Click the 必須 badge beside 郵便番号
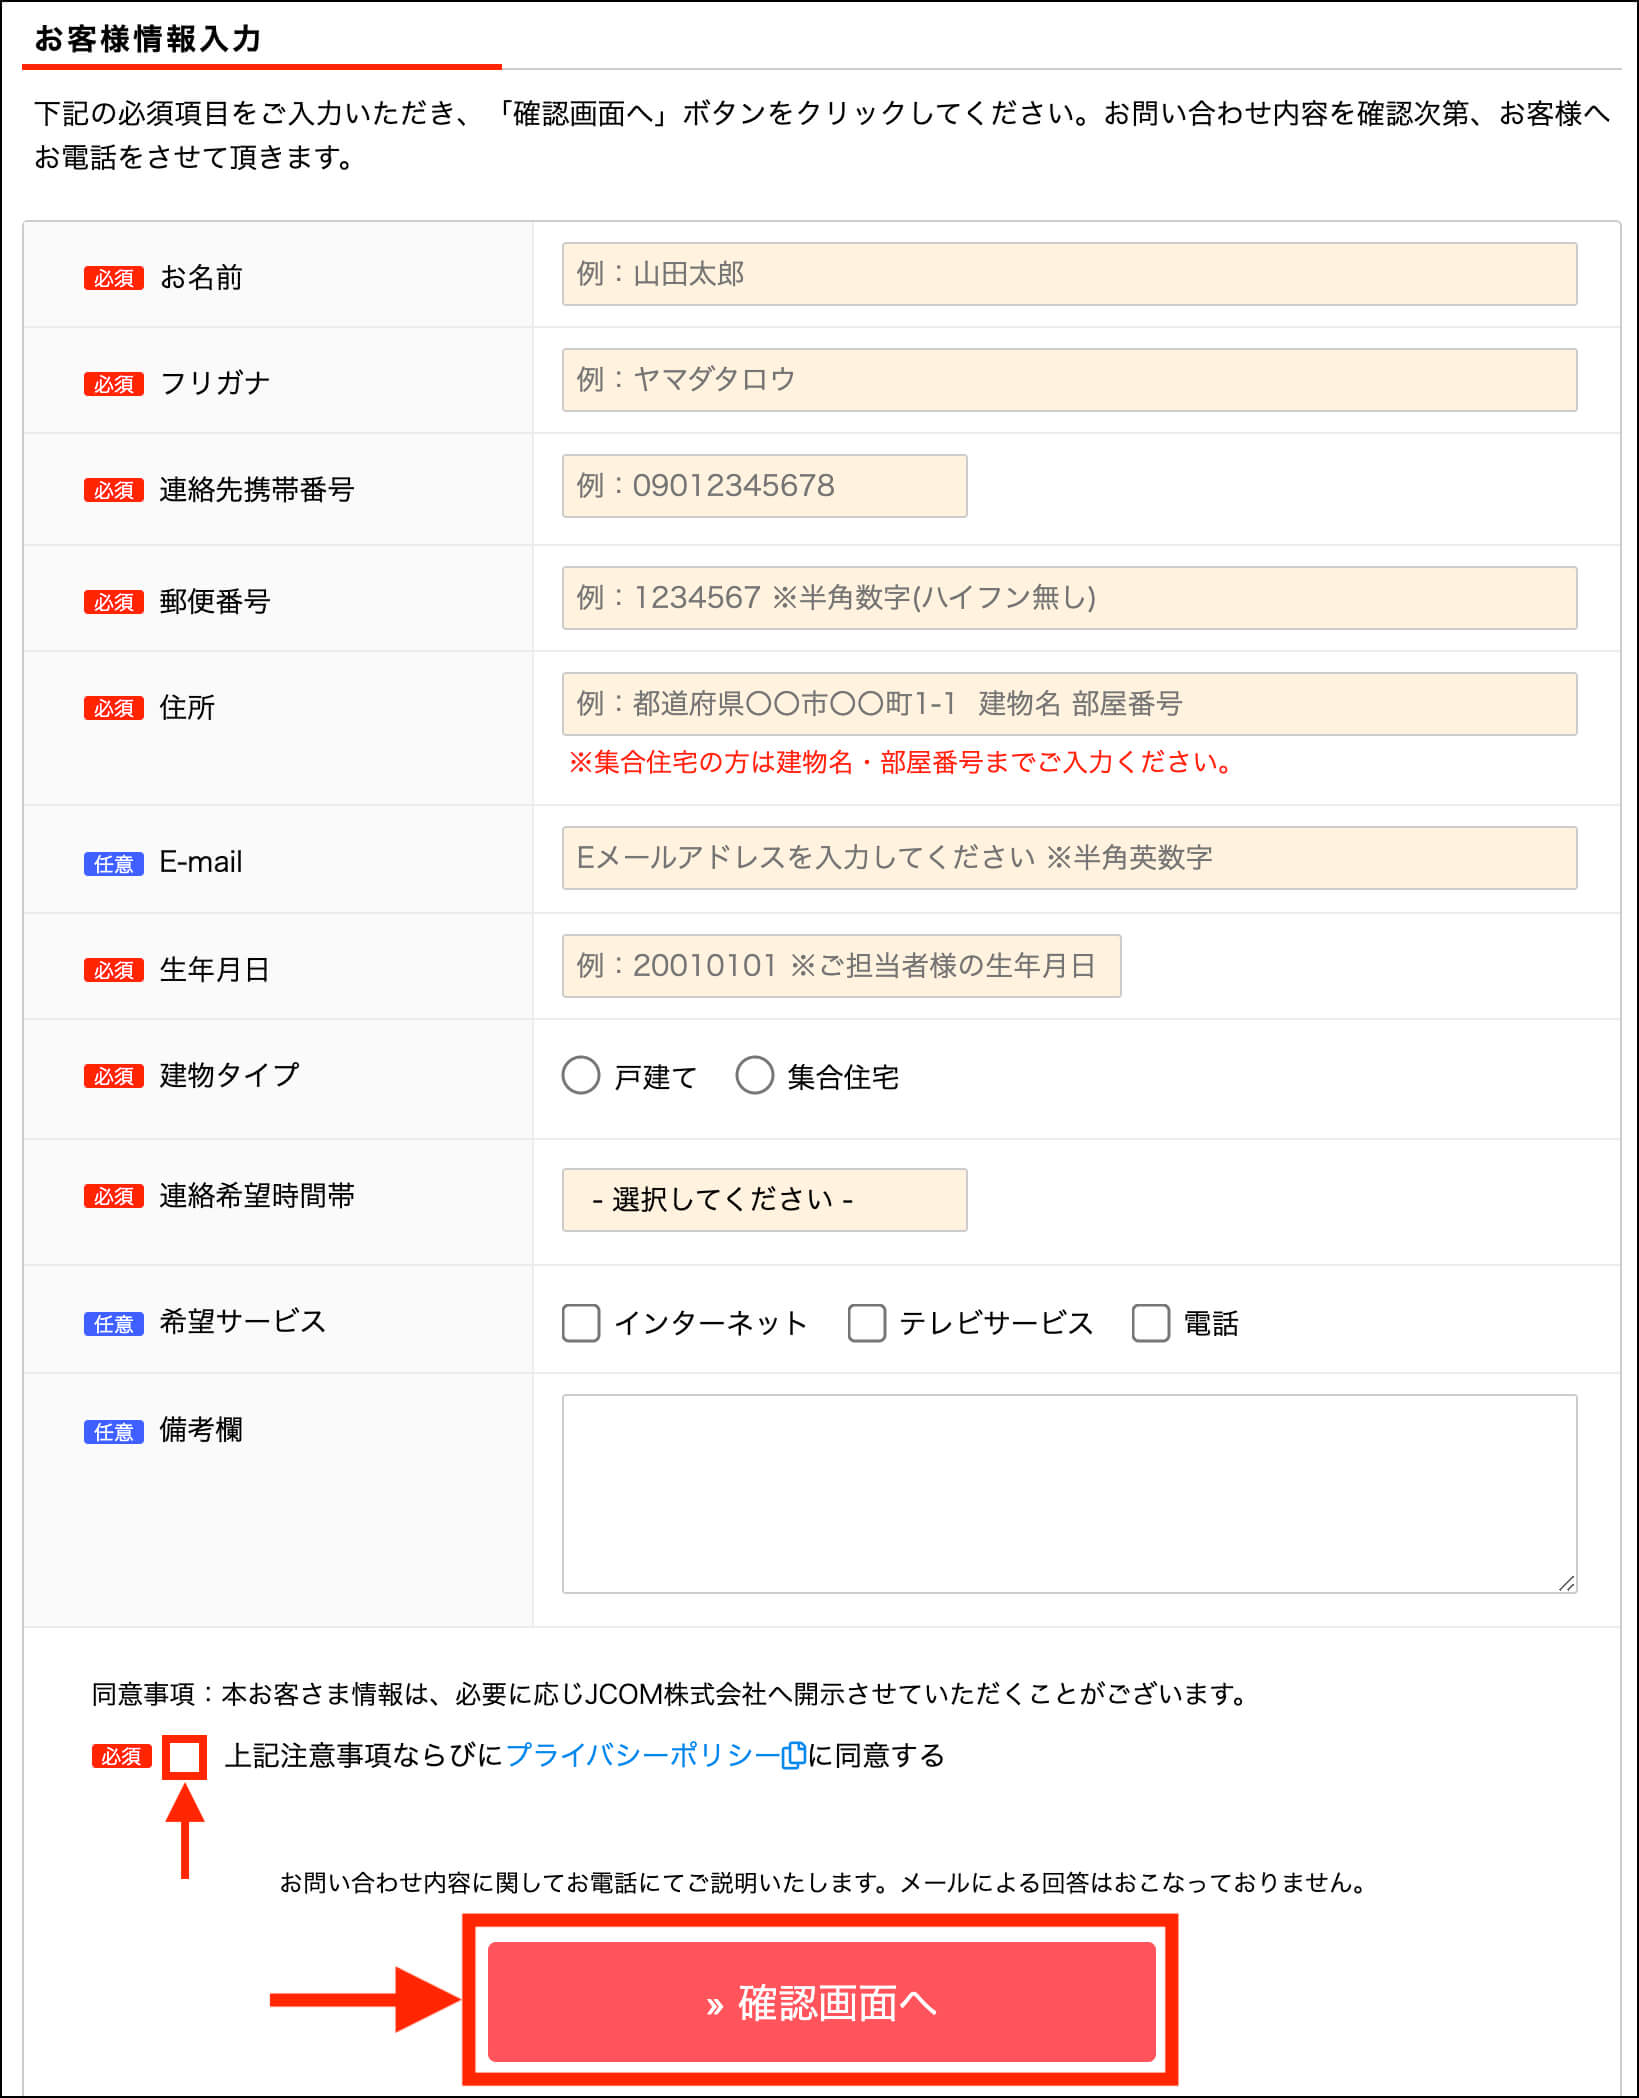 coord(114,602)
